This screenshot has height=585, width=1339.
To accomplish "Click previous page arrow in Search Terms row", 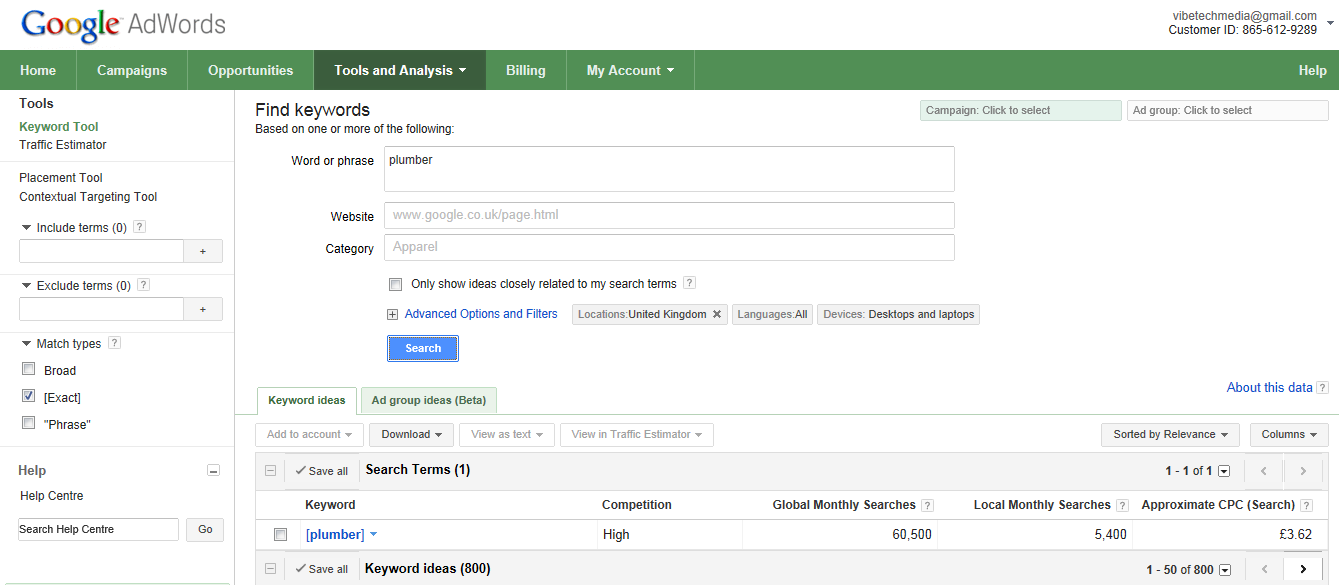I will [1264, 470].
